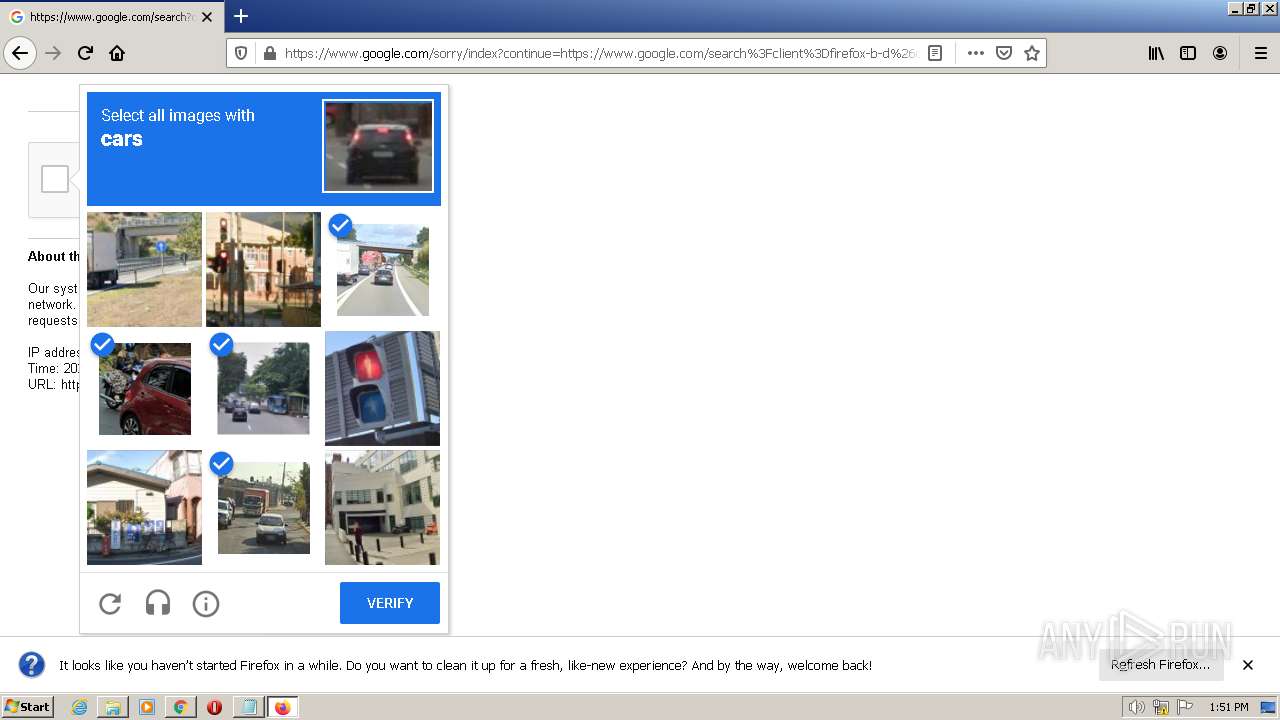Switch to the Google search tab
Viewport: 1280px width, 720px height.
click(112, 17)
